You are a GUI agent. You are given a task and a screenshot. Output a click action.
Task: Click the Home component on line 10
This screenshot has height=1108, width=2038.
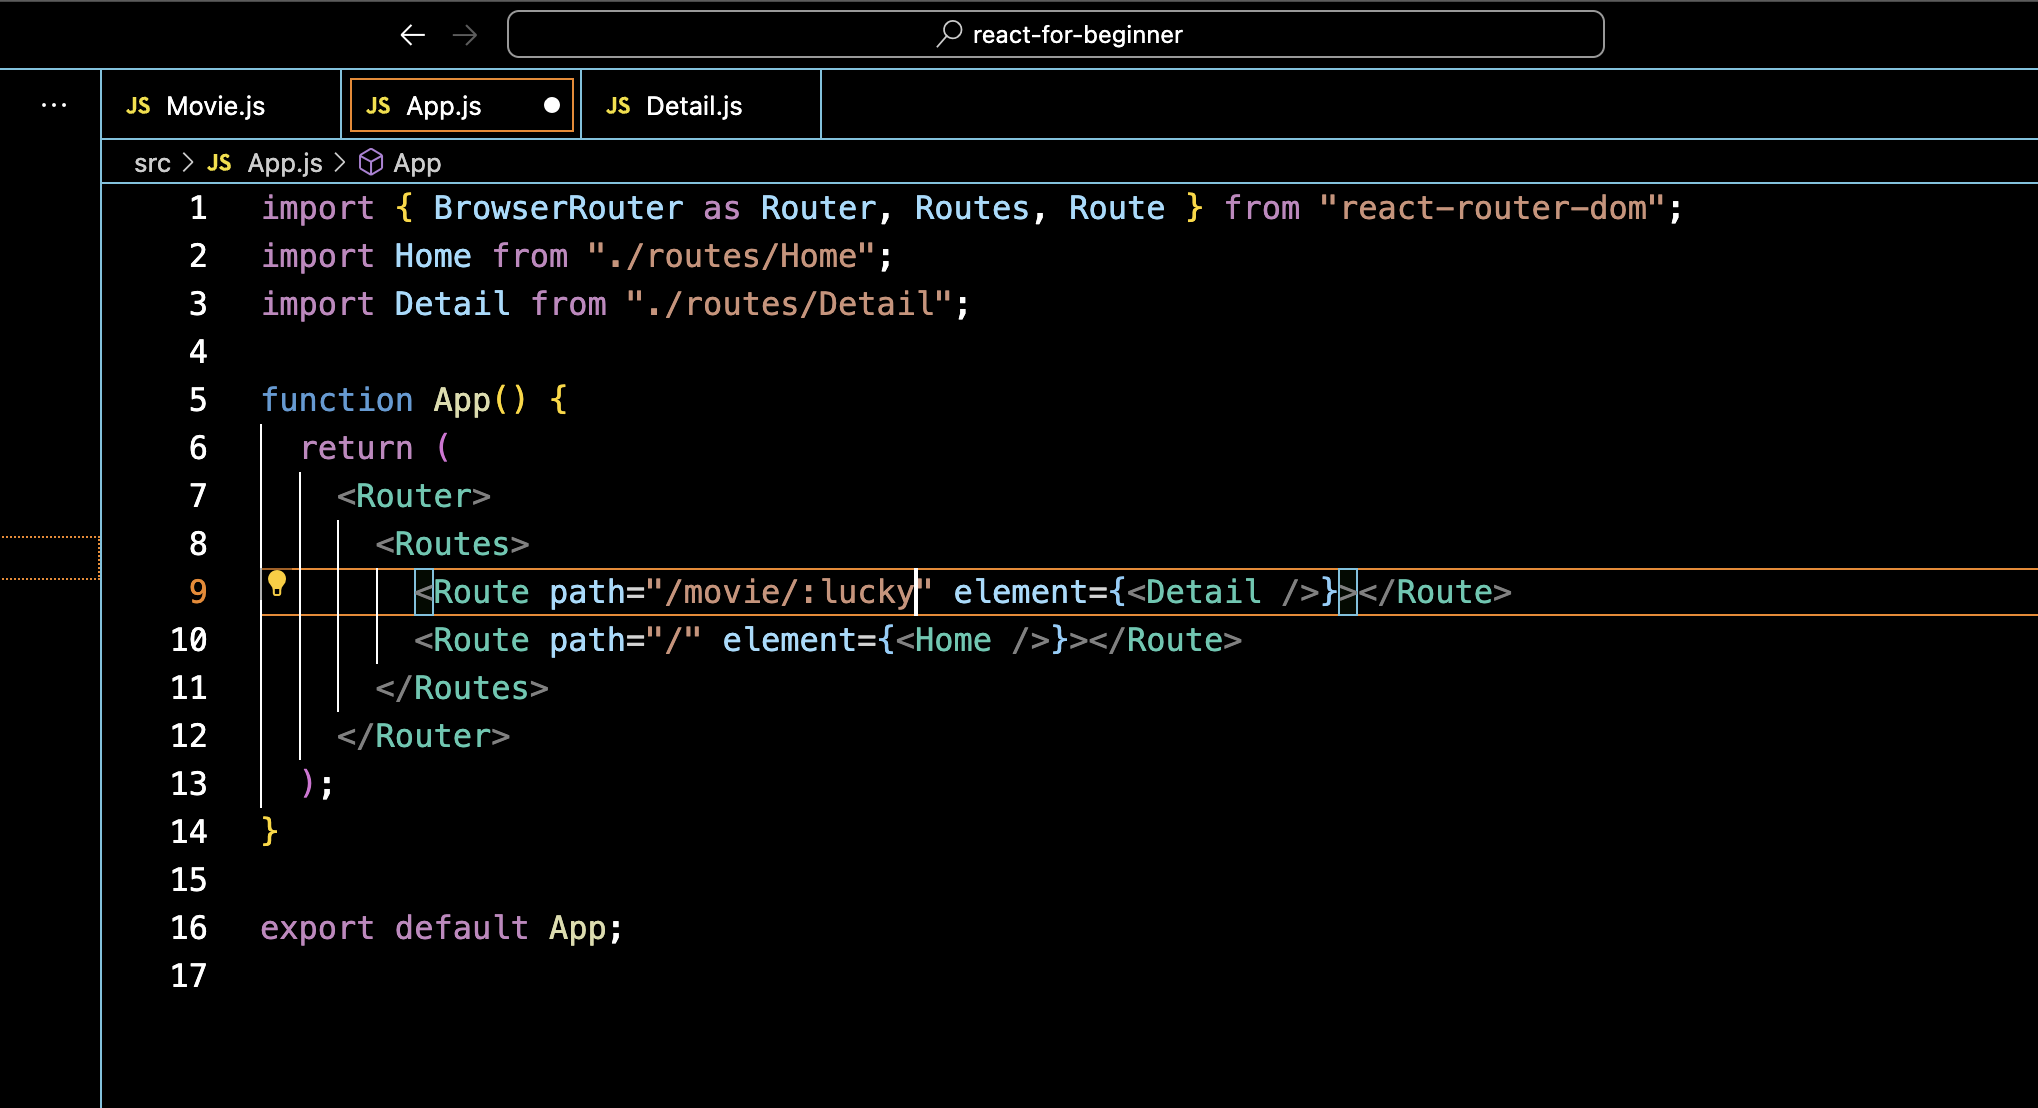(953, 640)
